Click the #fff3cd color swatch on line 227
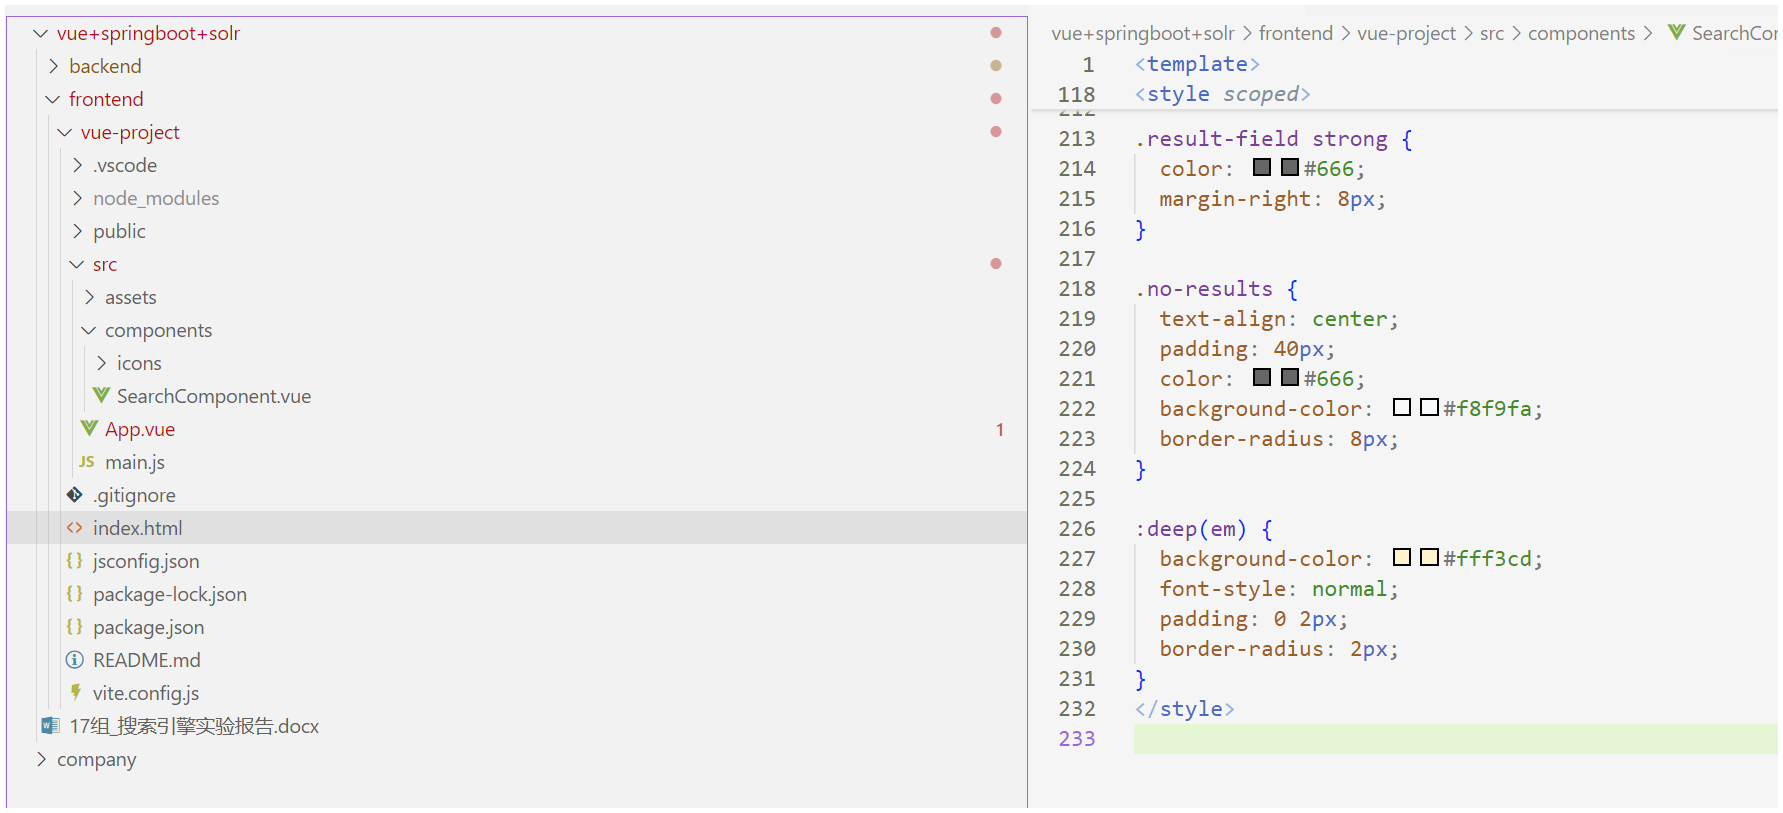Image resolution: width=1783 pixels, height=813 pixels. coord(1402,557)
